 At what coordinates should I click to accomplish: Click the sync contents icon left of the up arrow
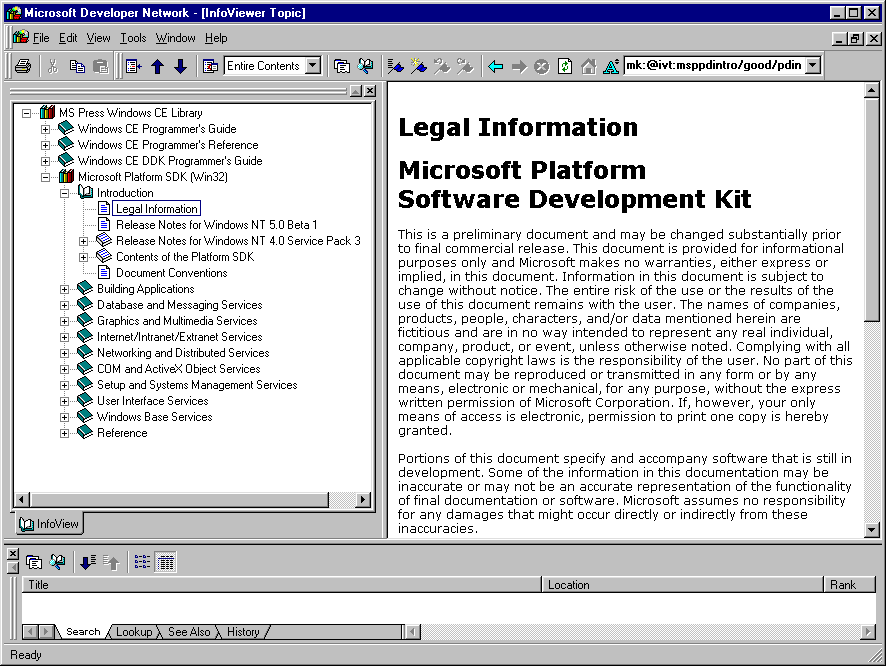(134, 66)
